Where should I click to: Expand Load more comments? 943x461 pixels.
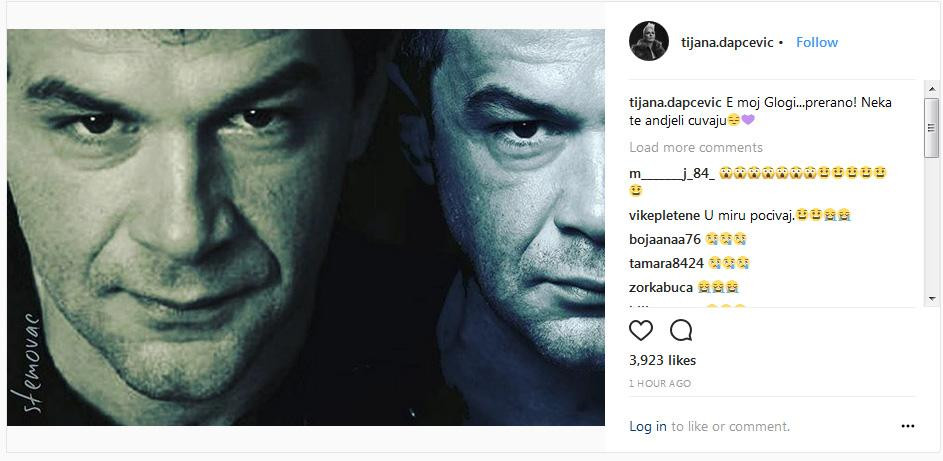pos(695,147)
